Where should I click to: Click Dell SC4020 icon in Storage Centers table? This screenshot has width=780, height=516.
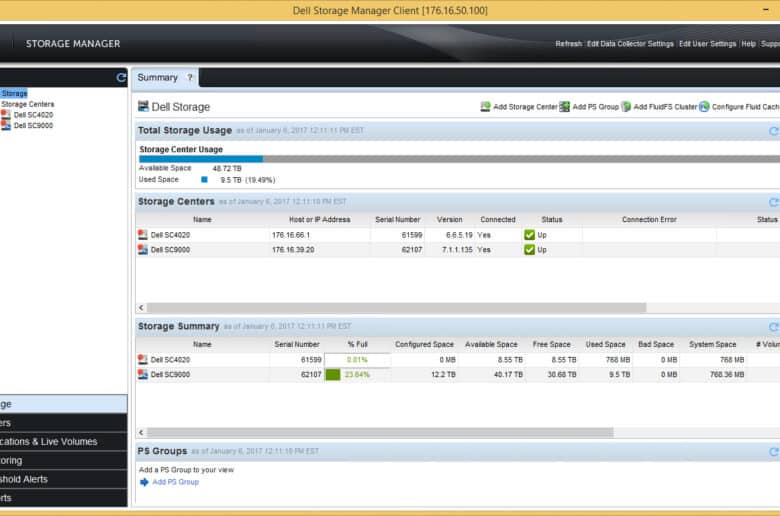pyautogui.click(x=143, y=234)
